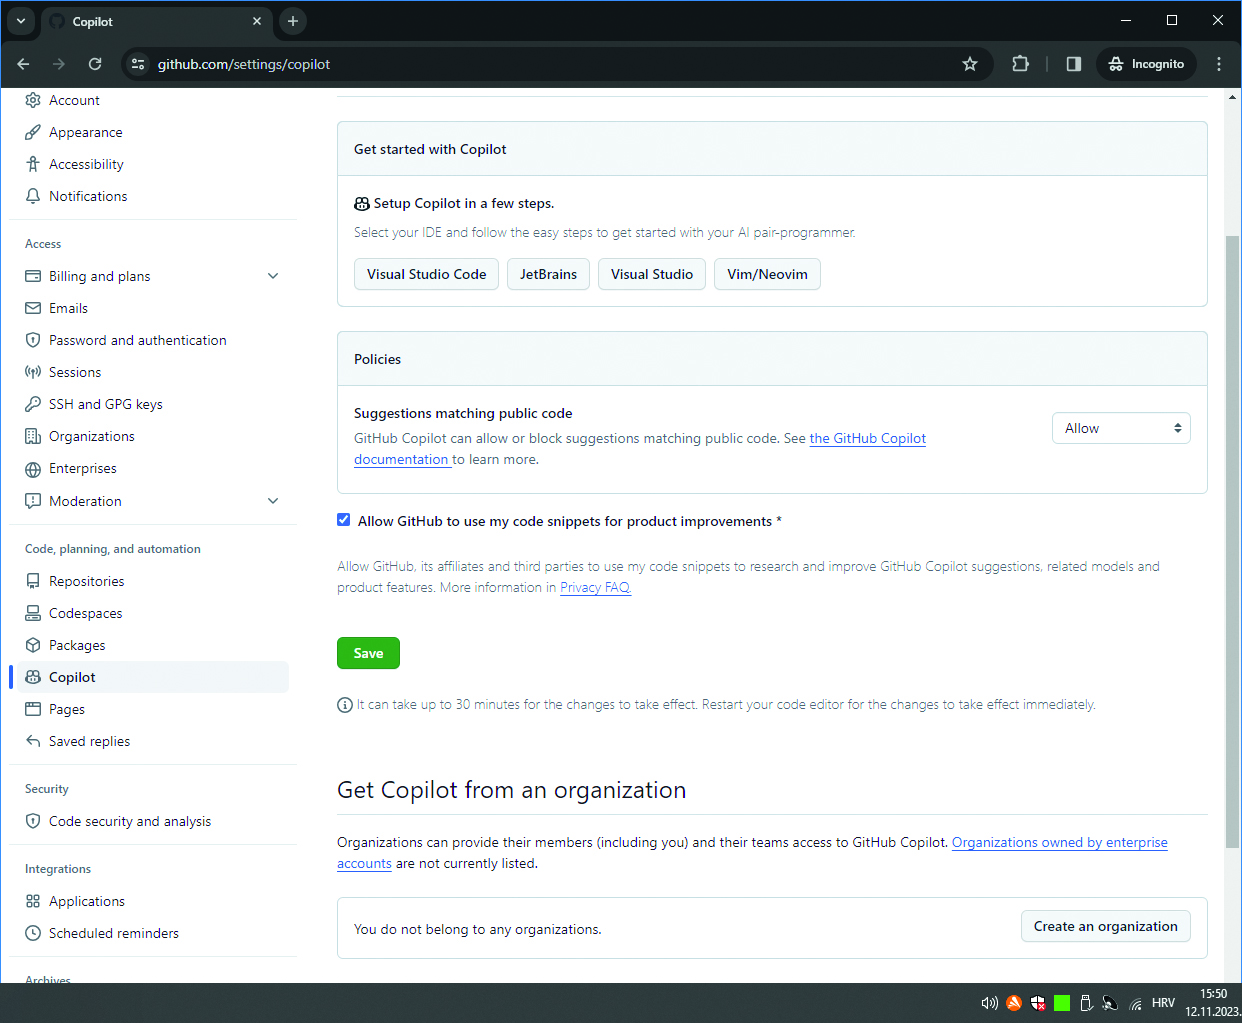Open the Suggestions matching public code dropdown

tap(1121, 428)
